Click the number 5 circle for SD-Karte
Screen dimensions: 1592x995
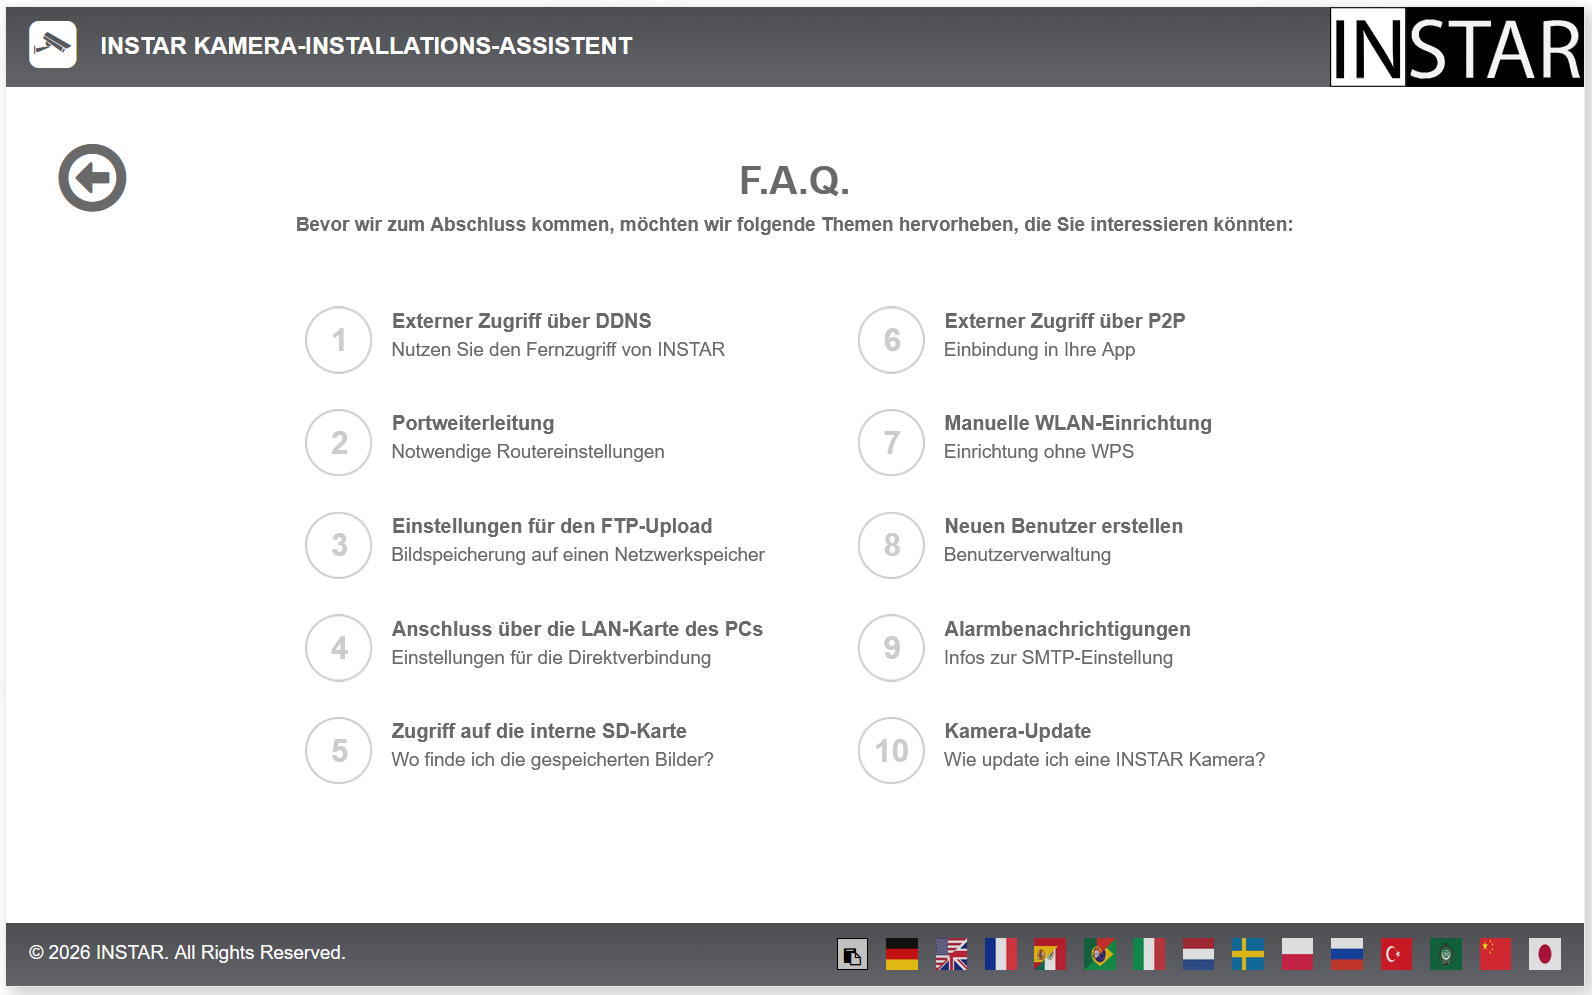(339, 751)
